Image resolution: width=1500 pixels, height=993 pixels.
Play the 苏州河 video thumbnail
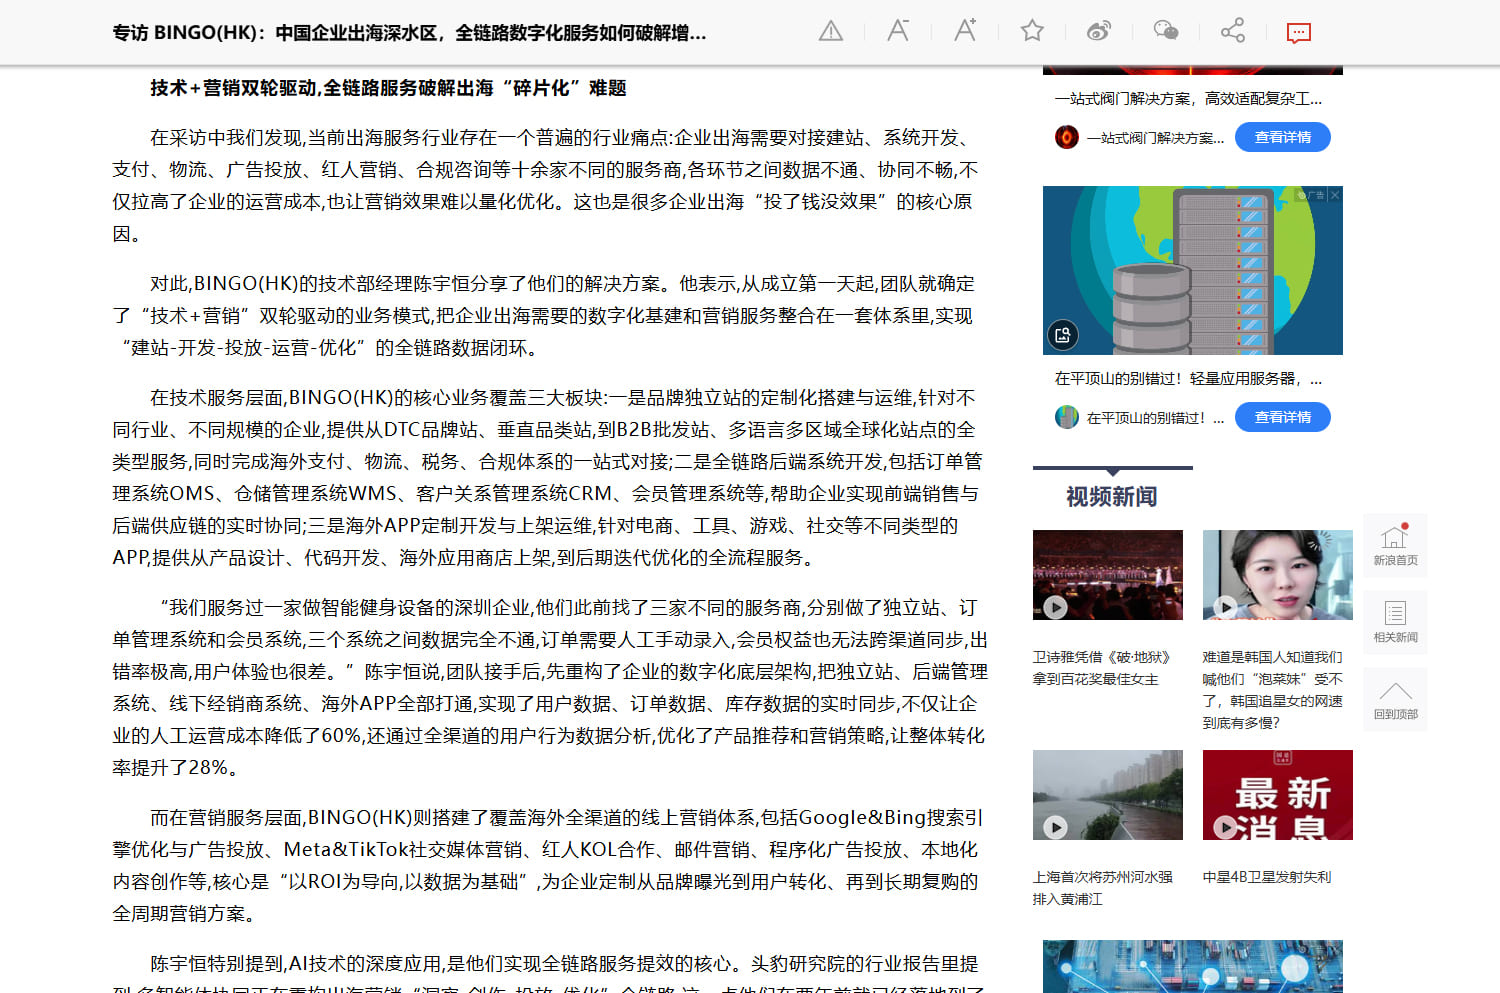[x=1108, y=795]
